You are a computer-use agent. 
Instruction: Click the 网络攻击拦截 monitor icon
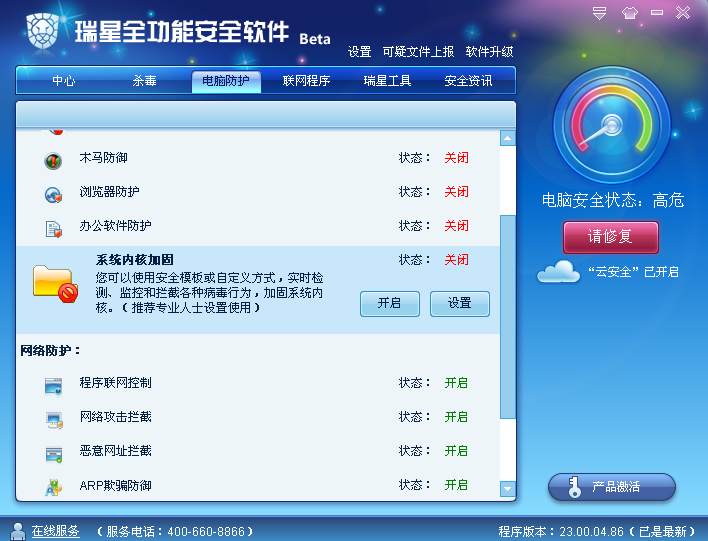[x=54, y=420]
